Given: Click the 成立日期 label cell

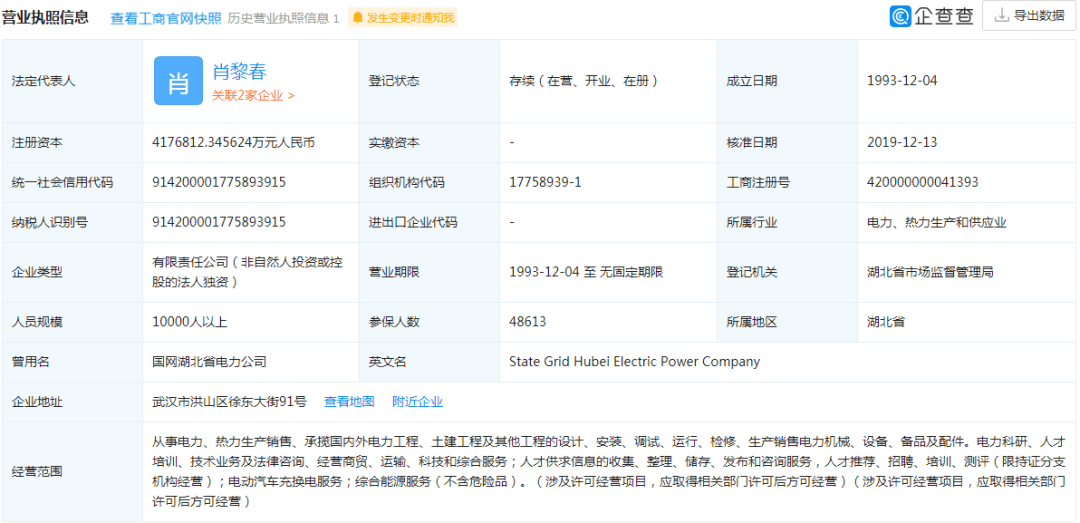Looking at the screenshot, I should pos(787,81).
